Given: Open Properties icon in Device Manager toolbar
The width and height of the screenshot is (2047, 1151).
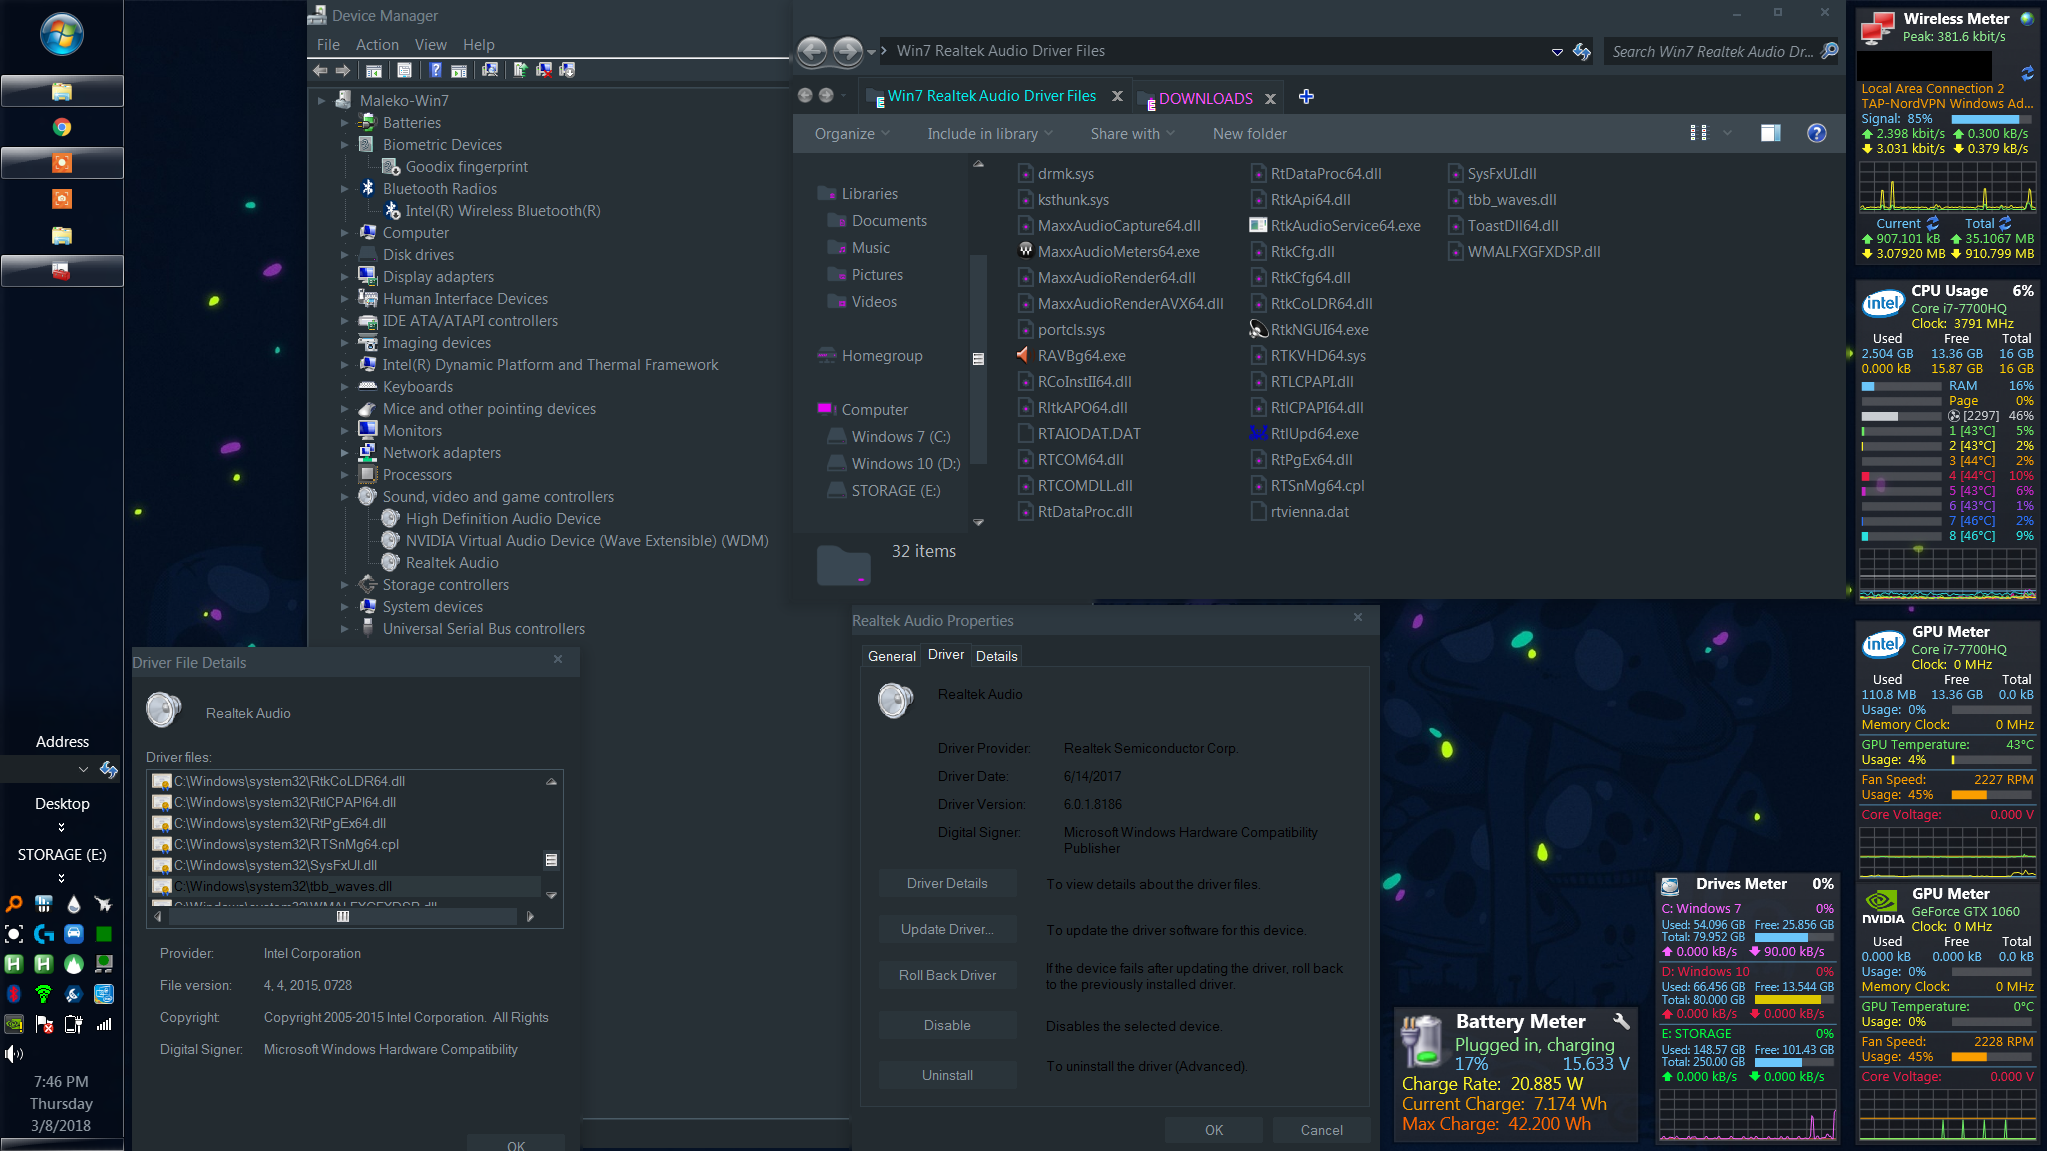Looking at the screenshot, I should tap(404, 70).
